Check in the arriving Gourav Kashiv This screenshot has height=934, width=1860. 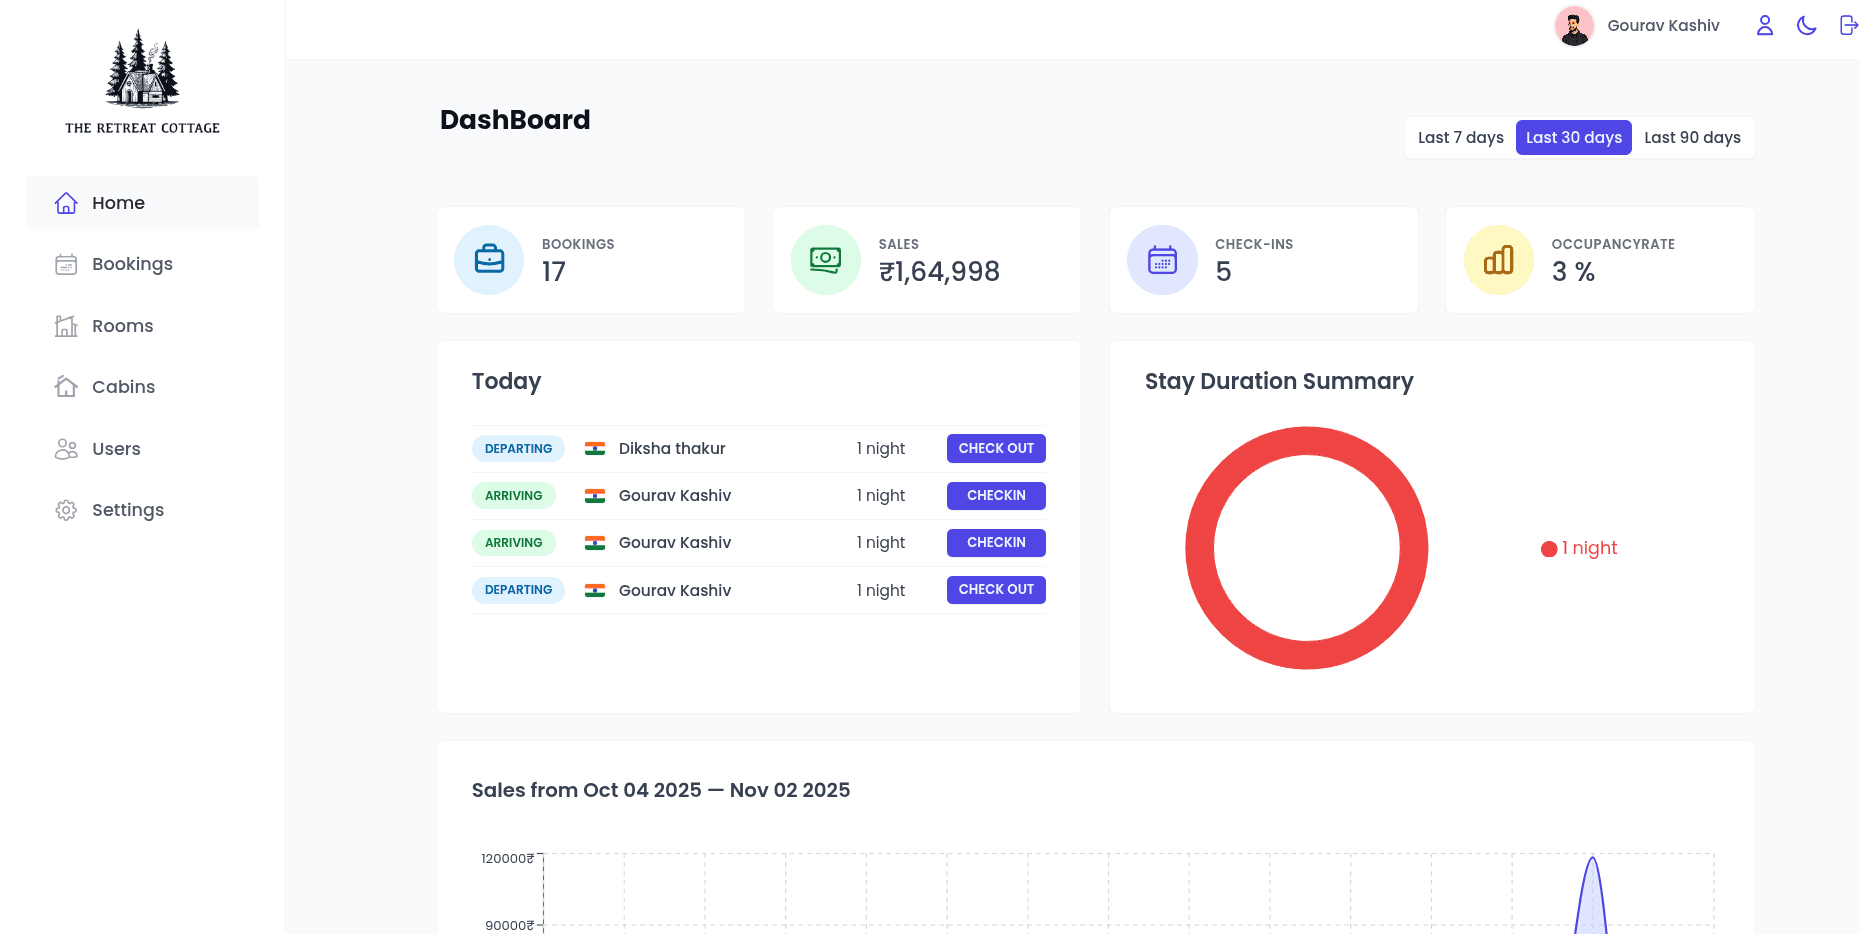(996, 495)
